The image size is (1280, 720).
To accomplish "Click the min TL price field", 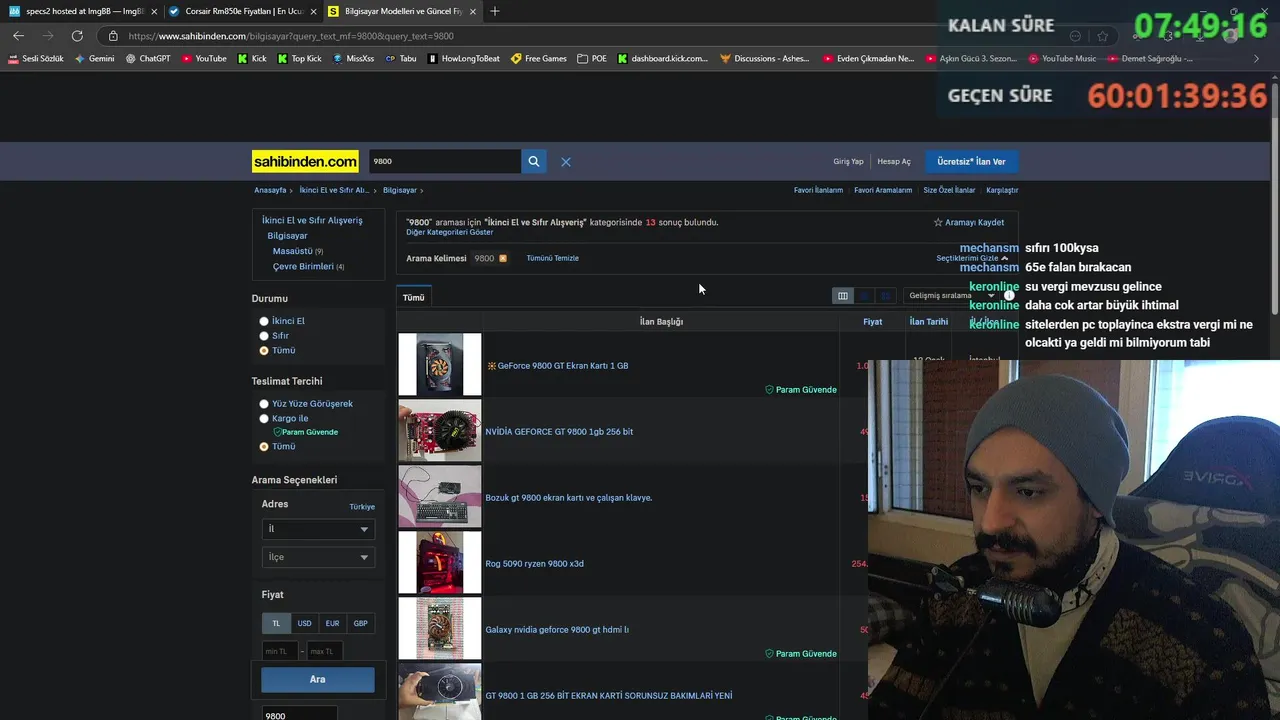I will 280,652.
